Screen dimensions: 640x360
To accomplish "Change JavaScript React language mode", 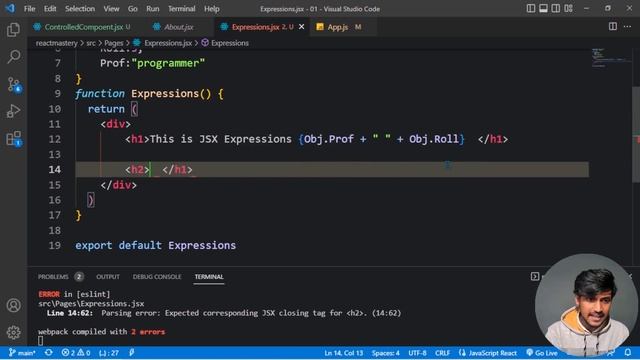I will click(x=493, y=353).
